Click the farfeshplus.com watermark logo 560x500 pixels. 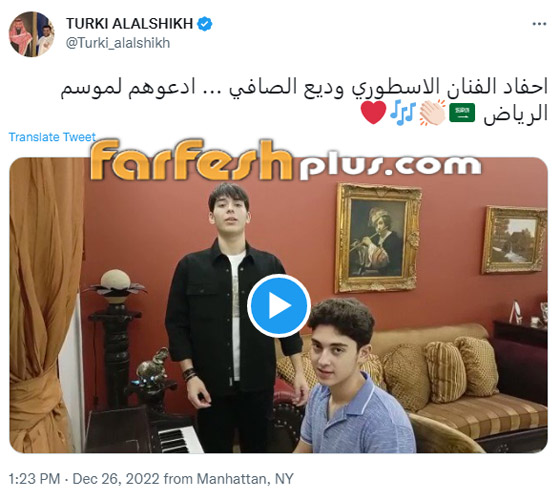pos(286,160)
